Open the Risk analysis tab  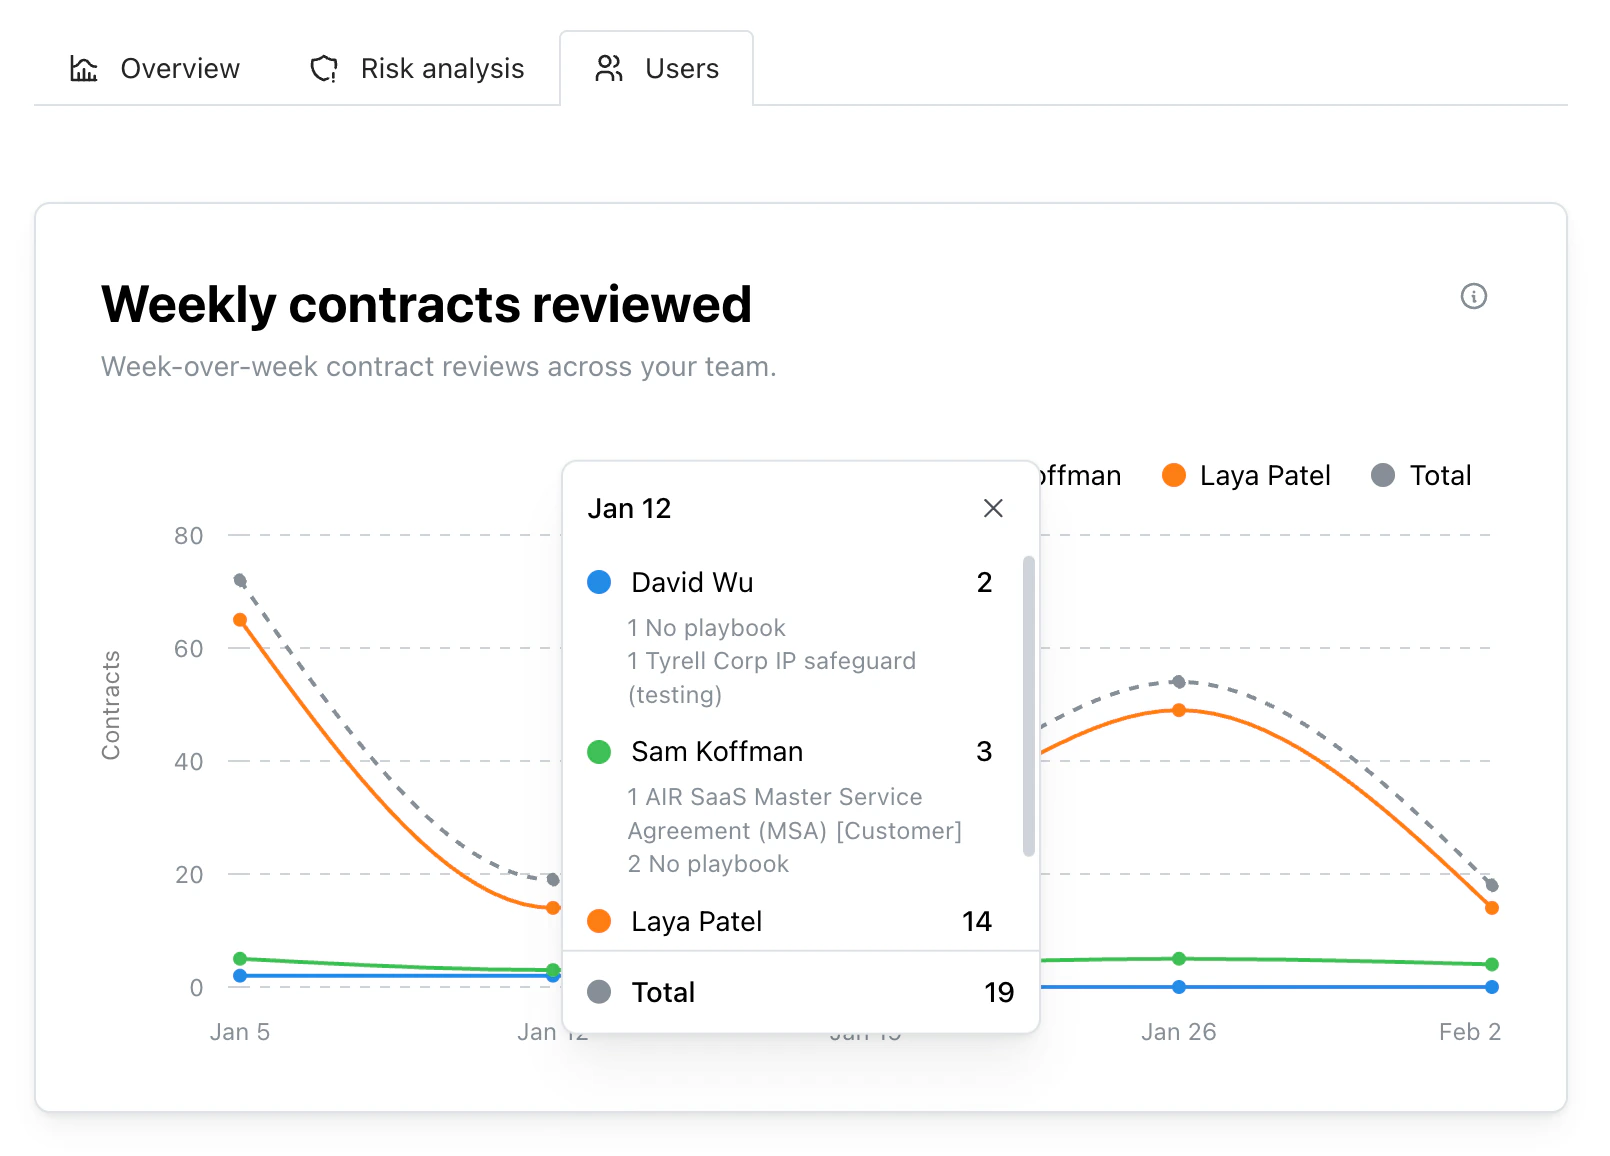click(x=442, y=68)
